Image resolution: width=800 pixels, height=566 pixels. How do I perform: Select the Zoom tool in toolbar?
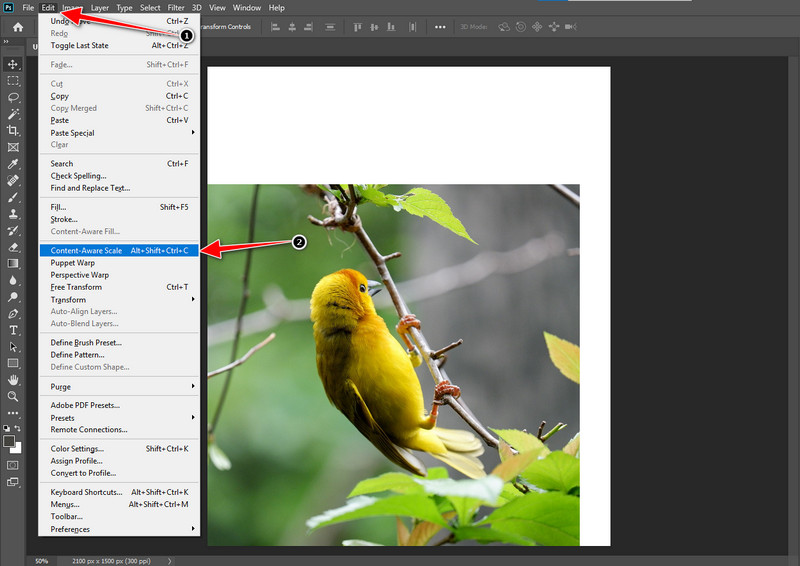(x=13, y=397)
